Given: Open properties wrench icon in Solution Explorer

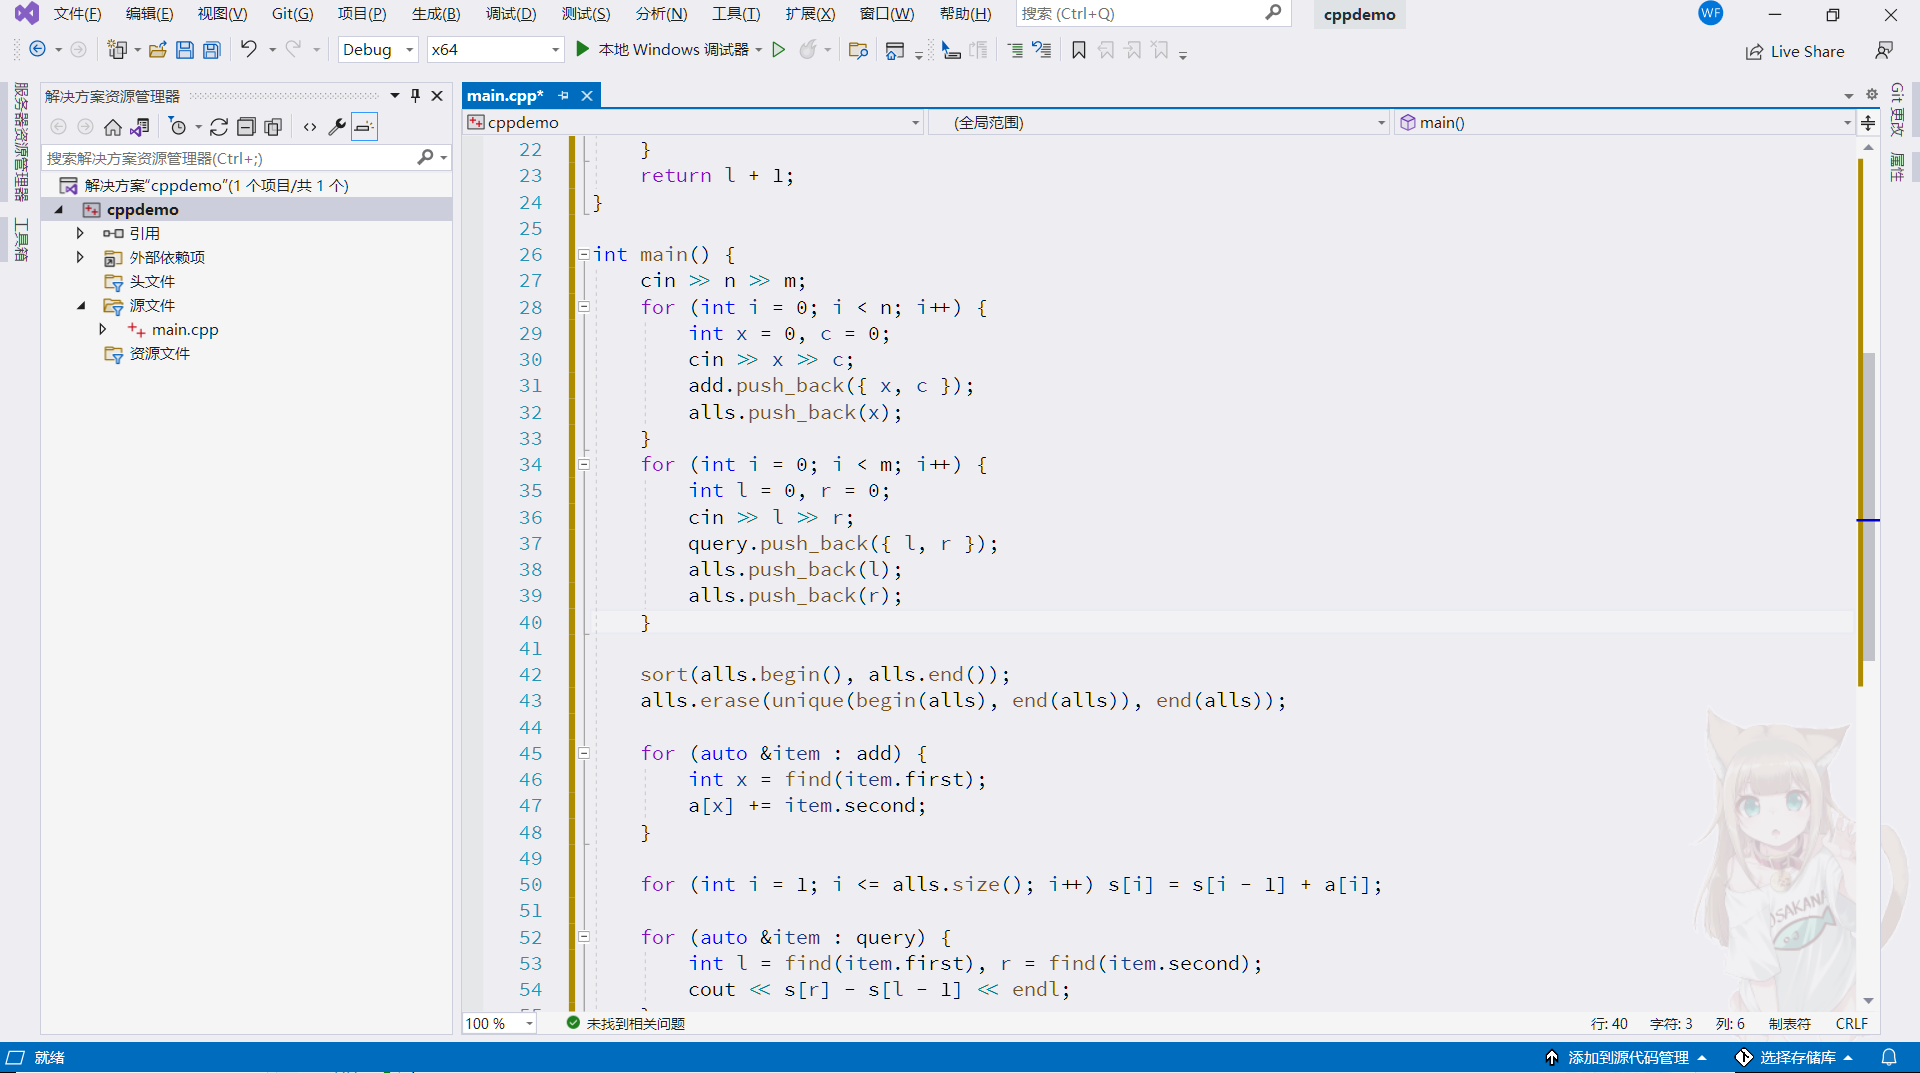Looking at the screenshot, I should pos(337,127).
